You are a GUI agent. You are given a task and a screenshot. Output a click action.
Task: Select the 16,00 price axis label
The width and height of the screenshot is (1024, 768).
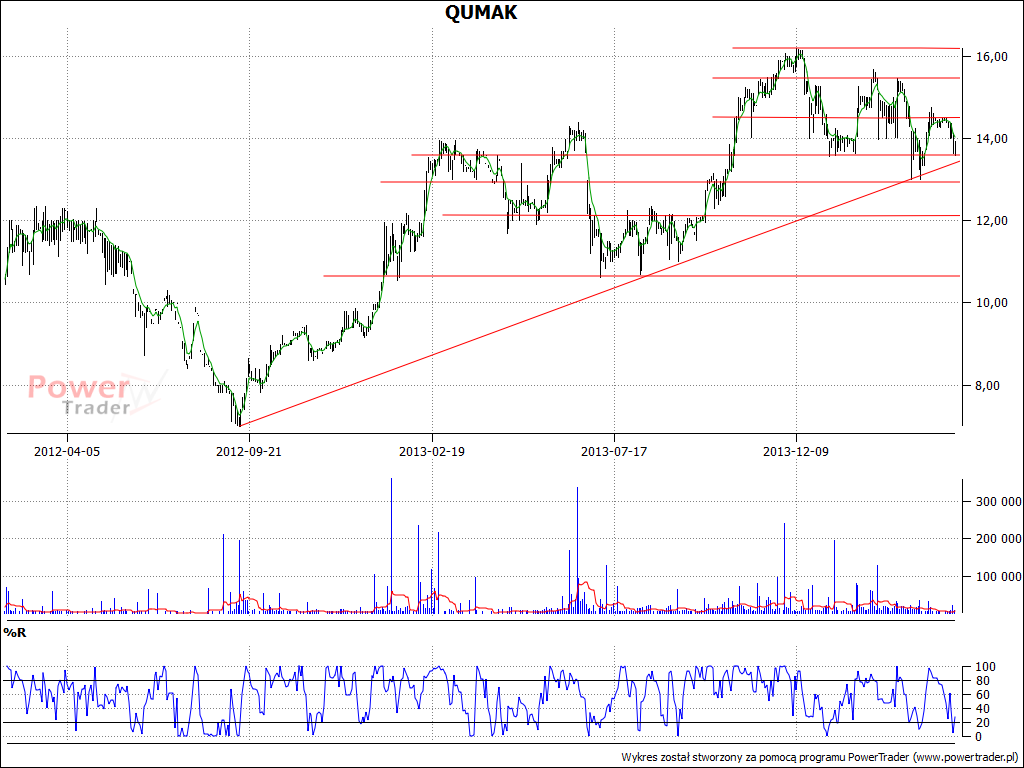[991, 57]
